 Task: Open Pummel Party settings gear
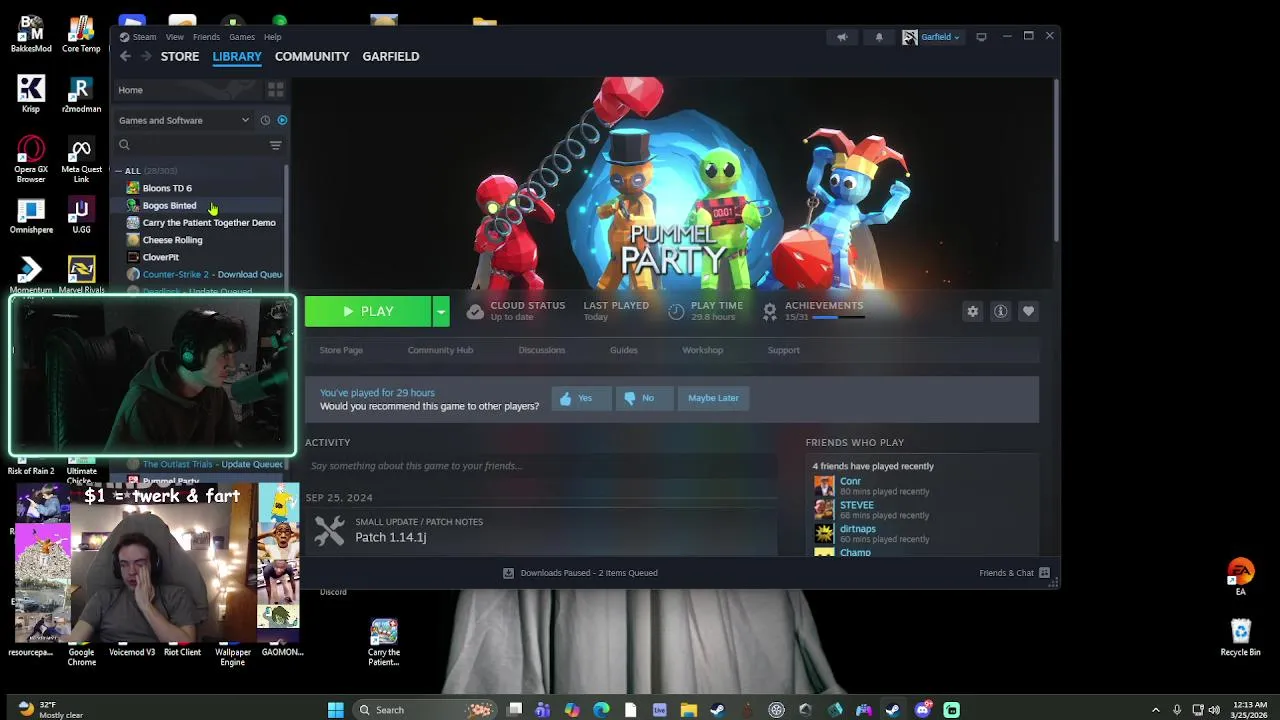[972, 311]
